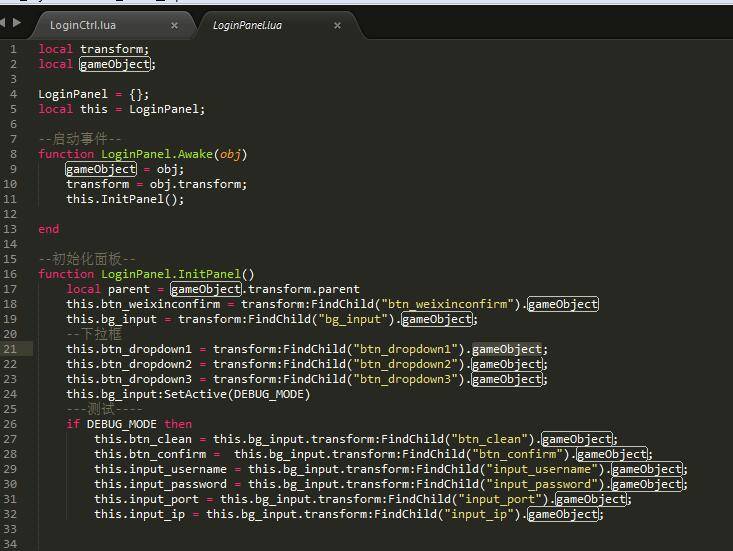The image size is (733, 551).
Task: Click the next-tab right arrow
Action: click(17, 22)
